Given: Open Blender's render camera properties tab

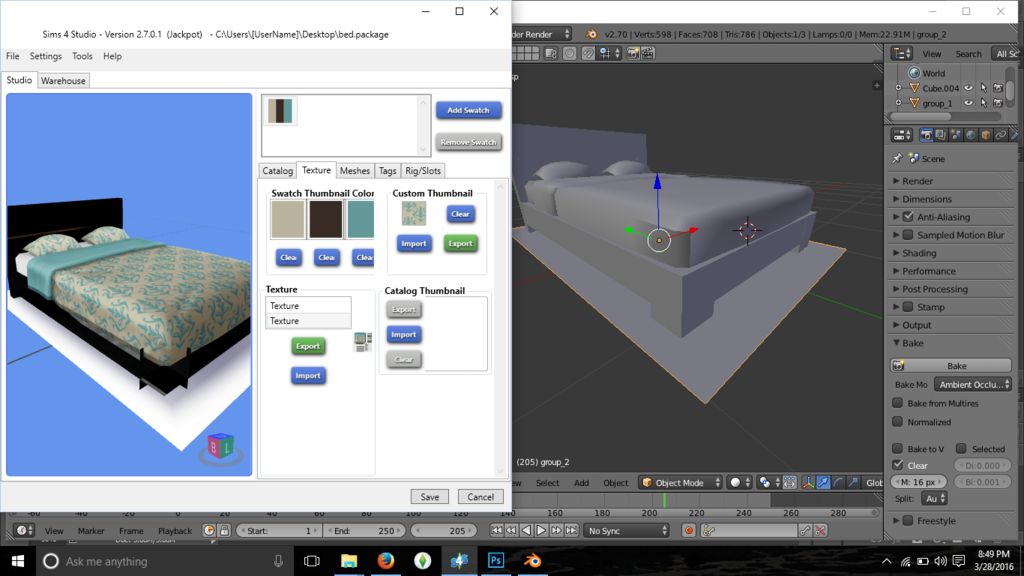Looking at the screenshot, I should tap(926, 135).
